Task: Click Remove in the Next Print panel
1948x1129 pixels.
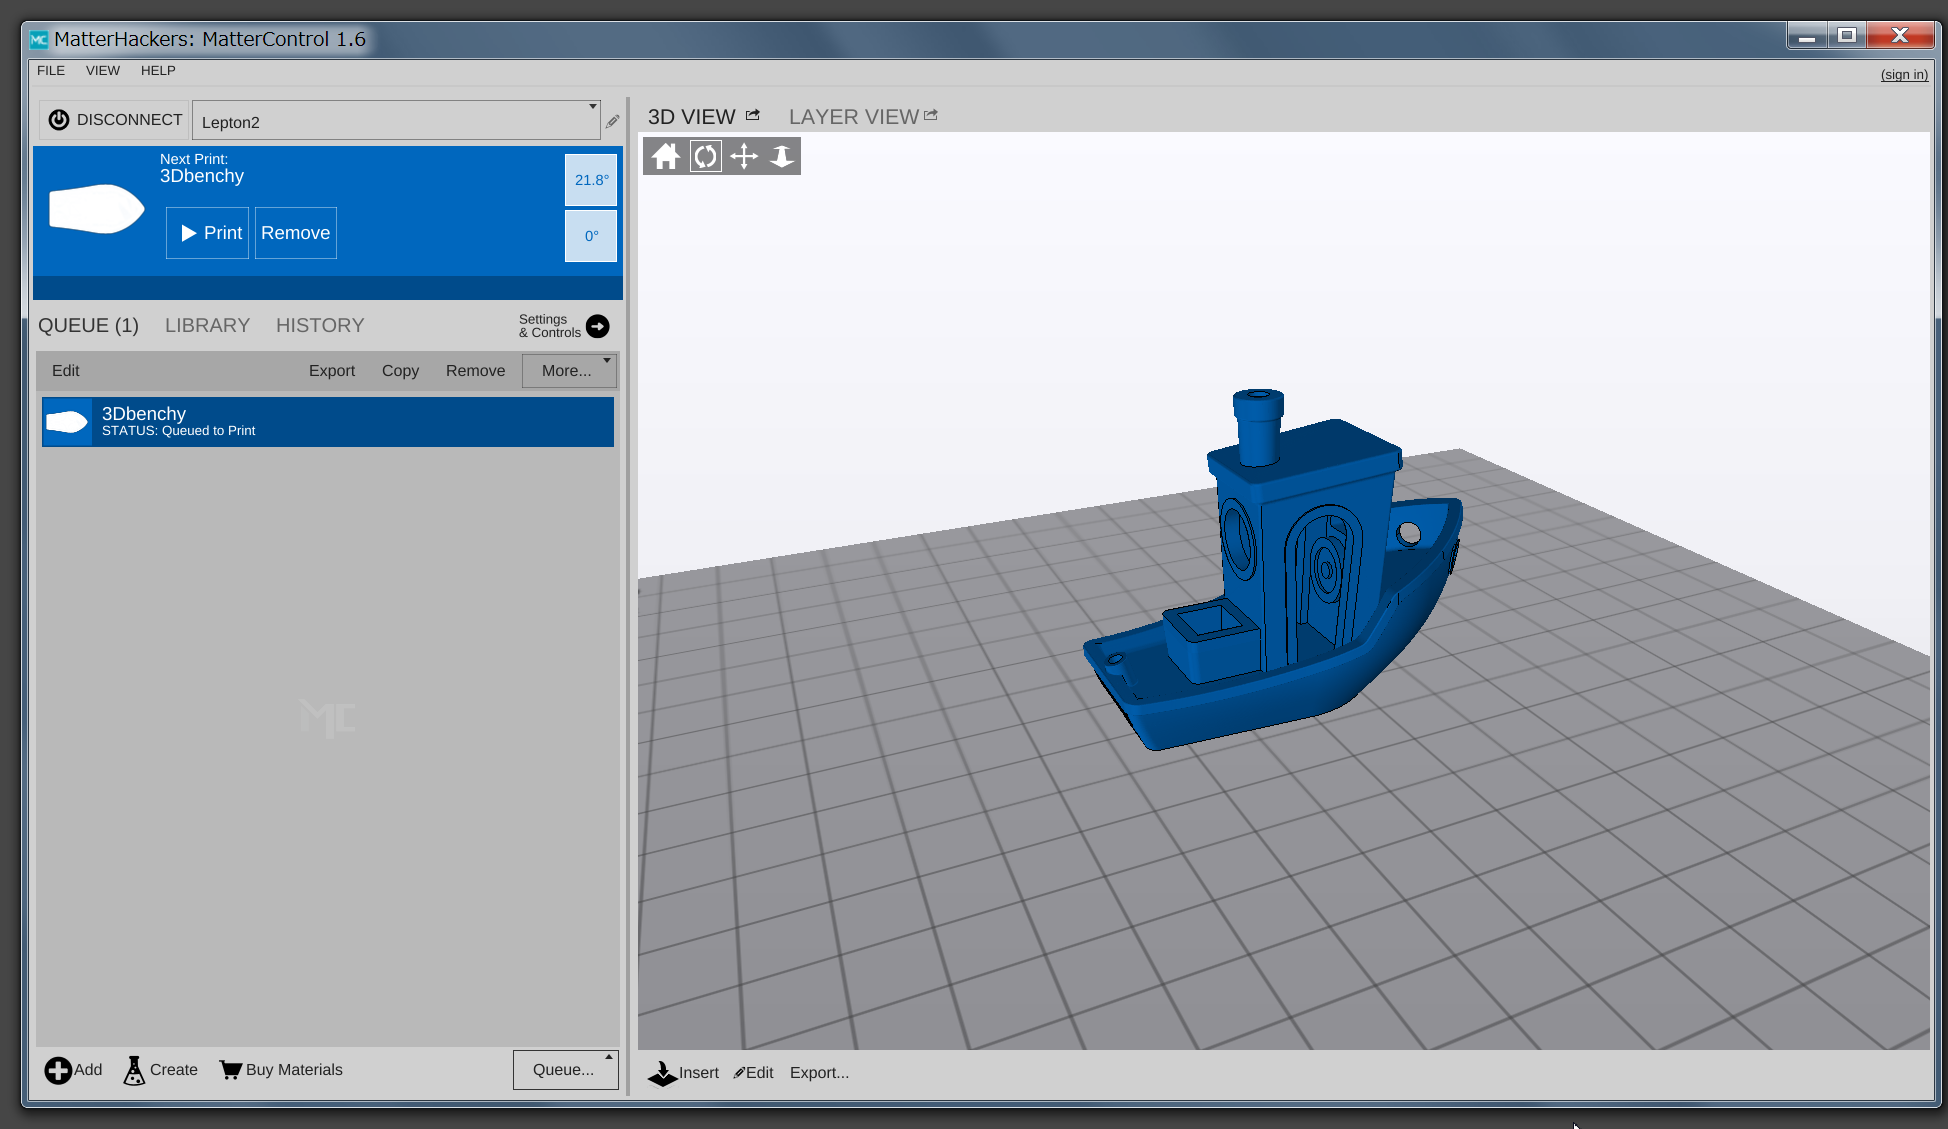Action: (x=296, y=233)
